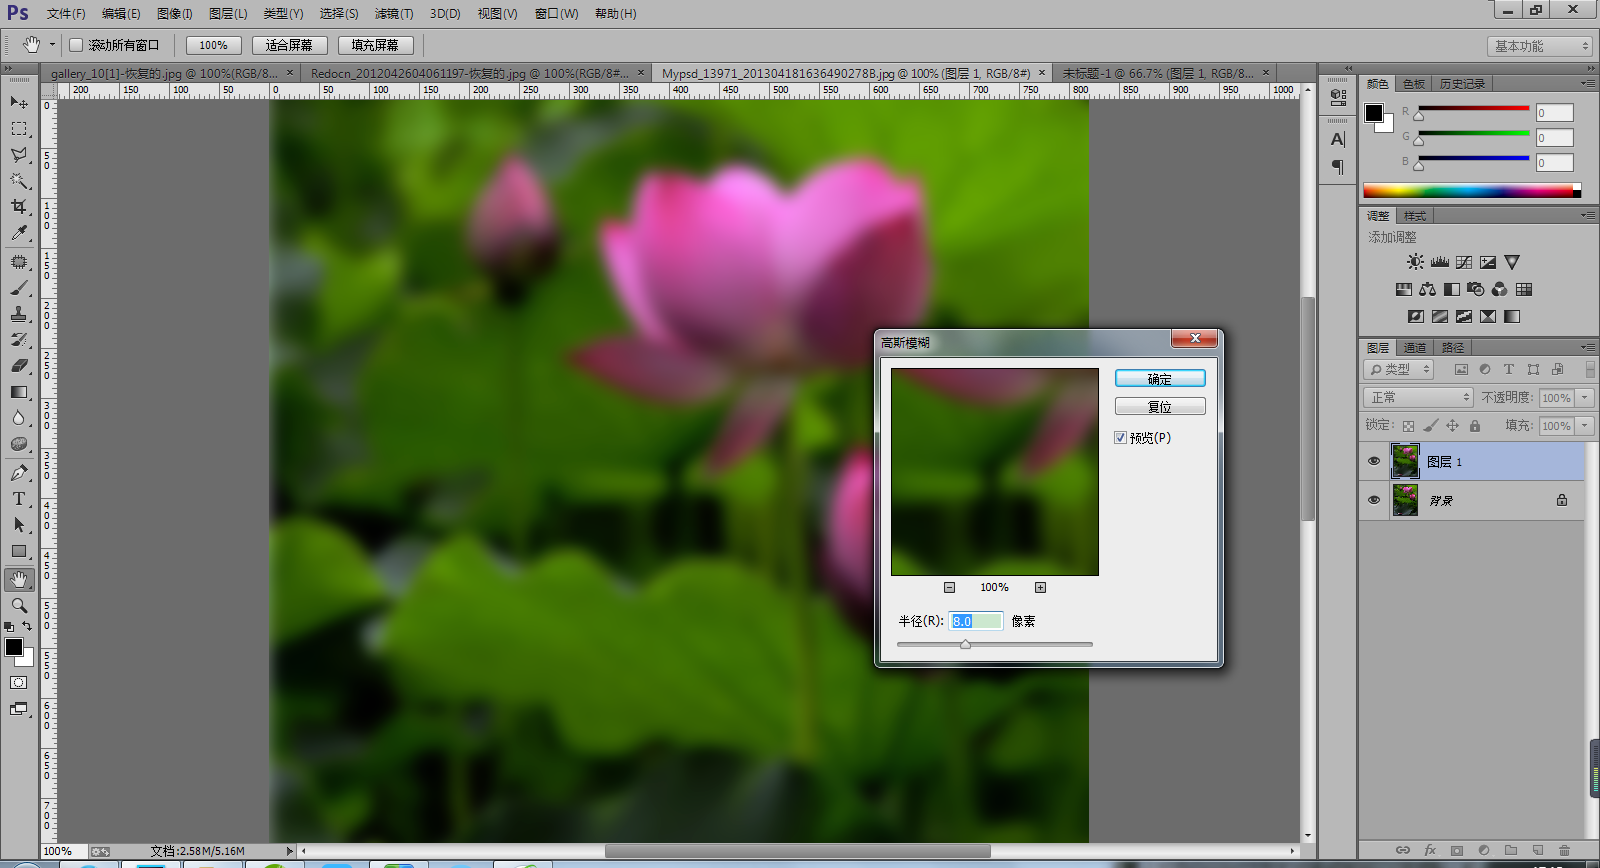Select the Horizontal Type tool

pyautogui.click(x=19, y=499)
